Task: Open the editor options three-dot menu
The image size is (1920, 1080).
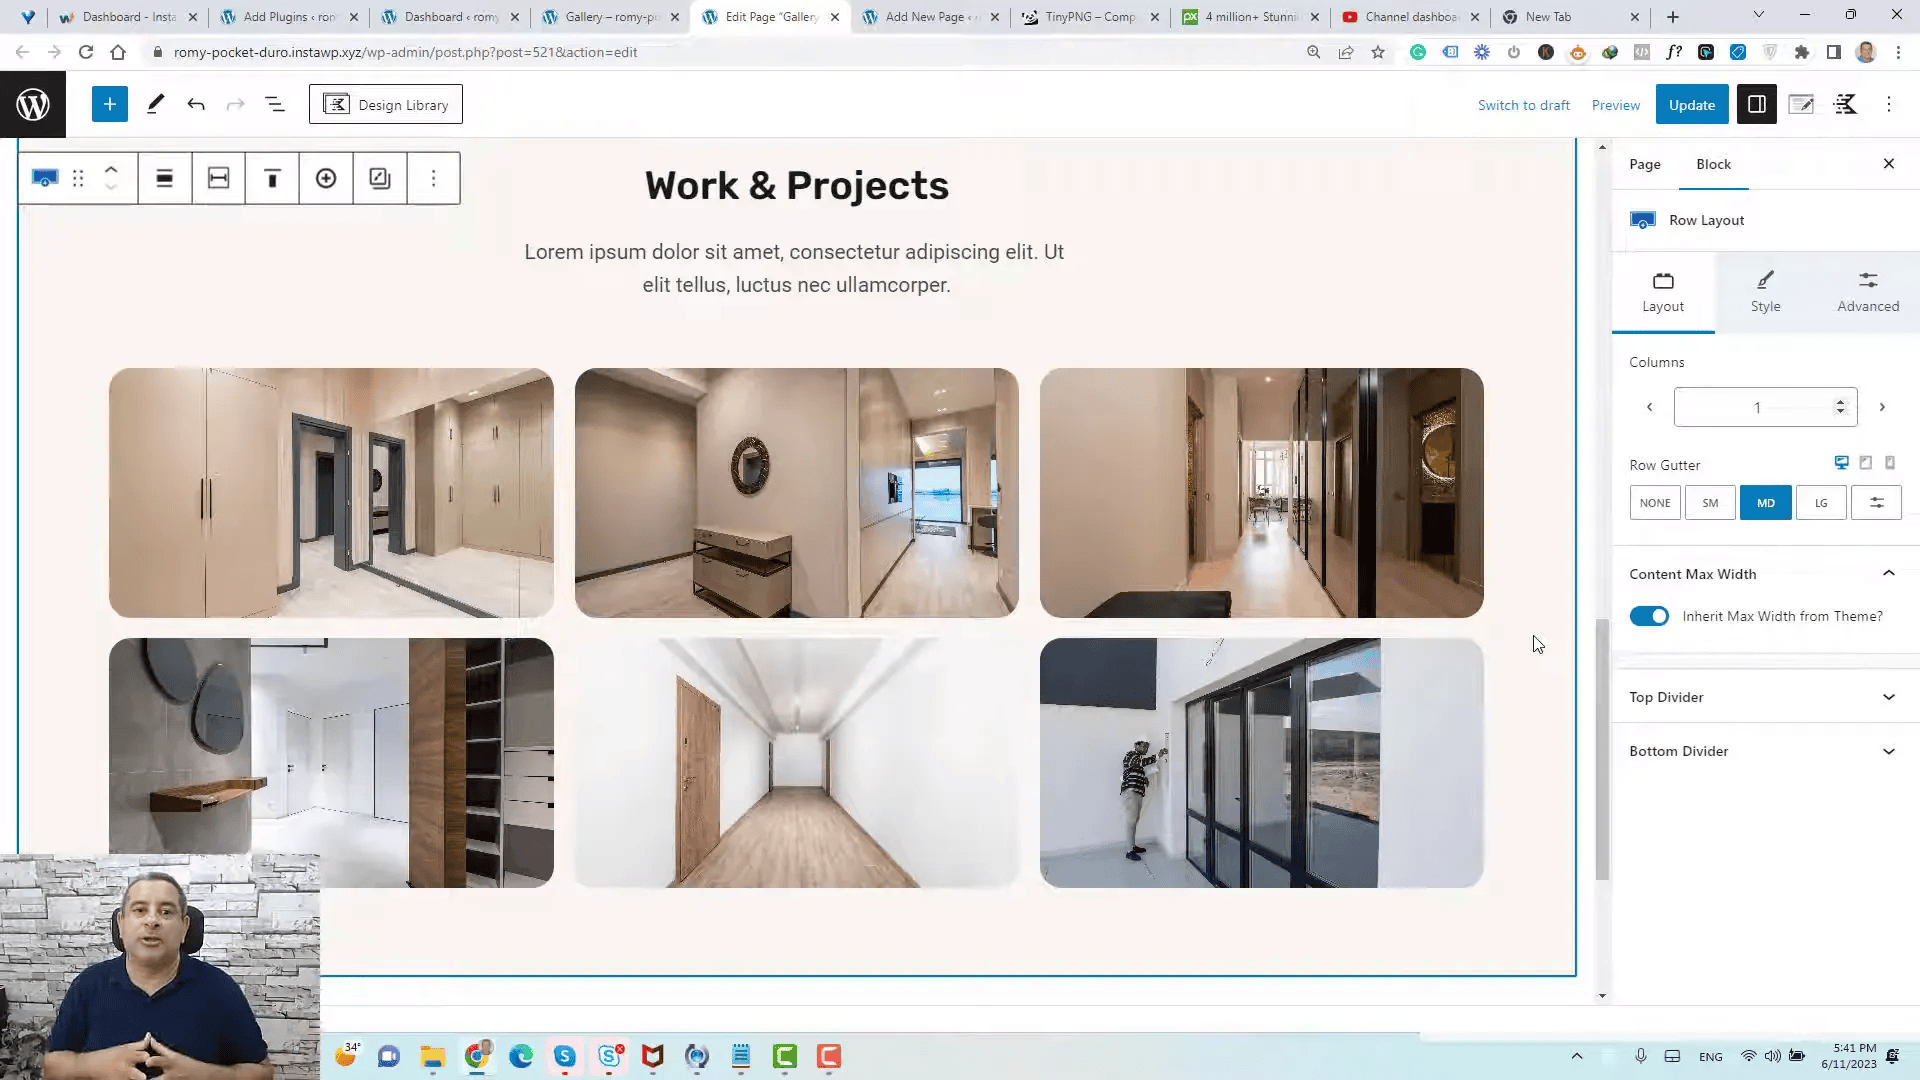Action: 1889,104
